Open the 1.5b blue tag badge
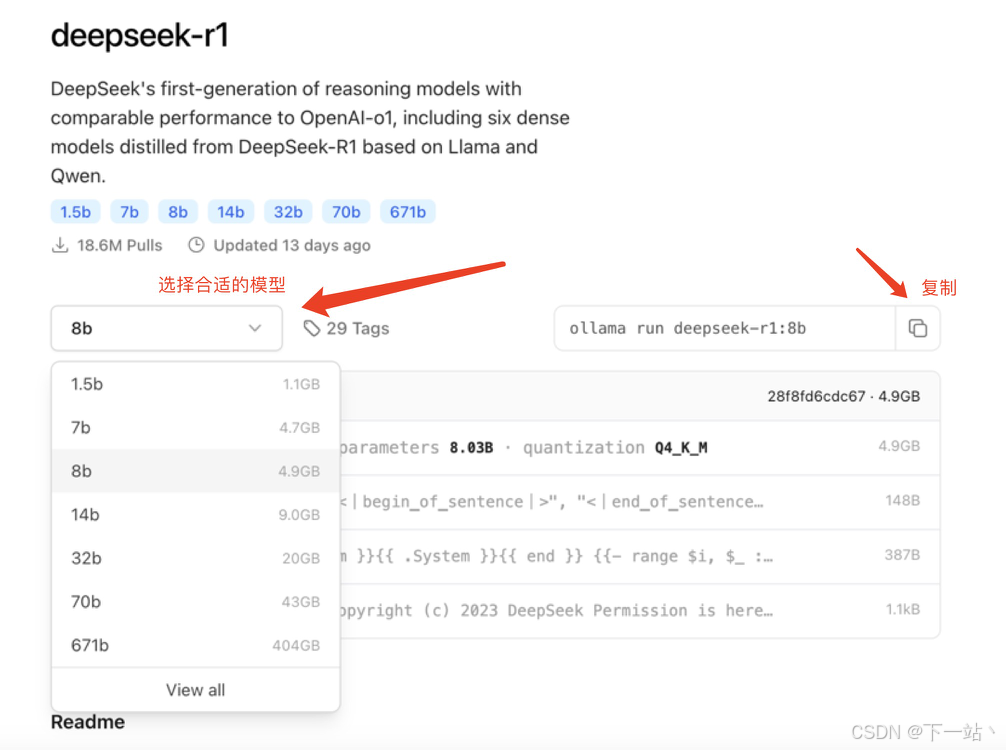Screen dimensions: 1006x750 tap(75, 212)
